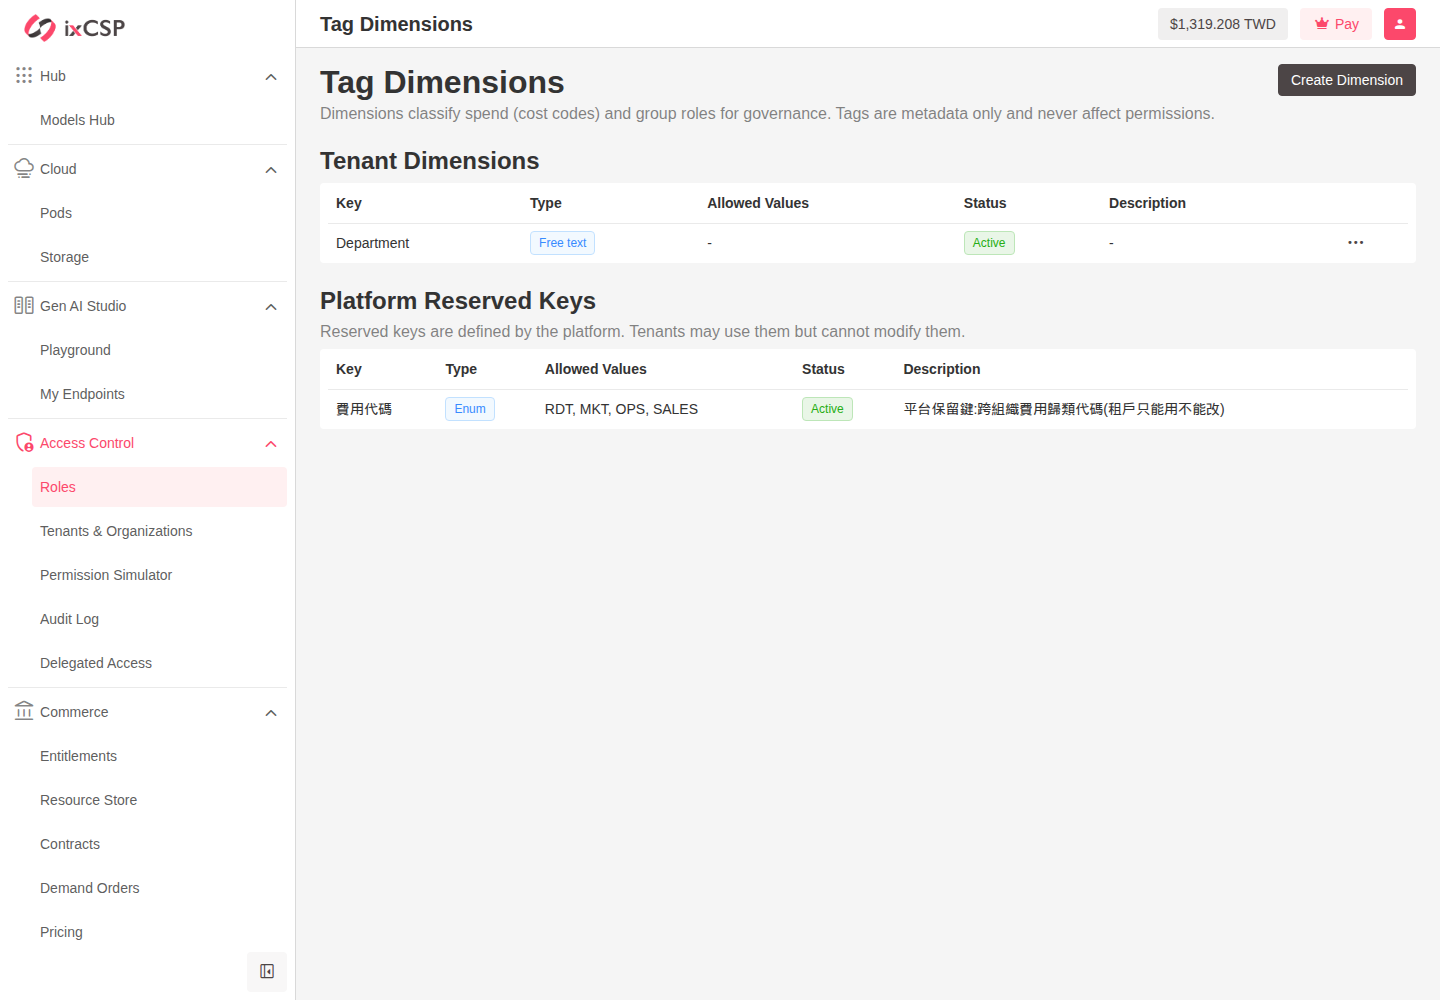1440x1000 pixels.
Task: Collapse the Gen AI Studio chevron
Action: click(271, 307)
